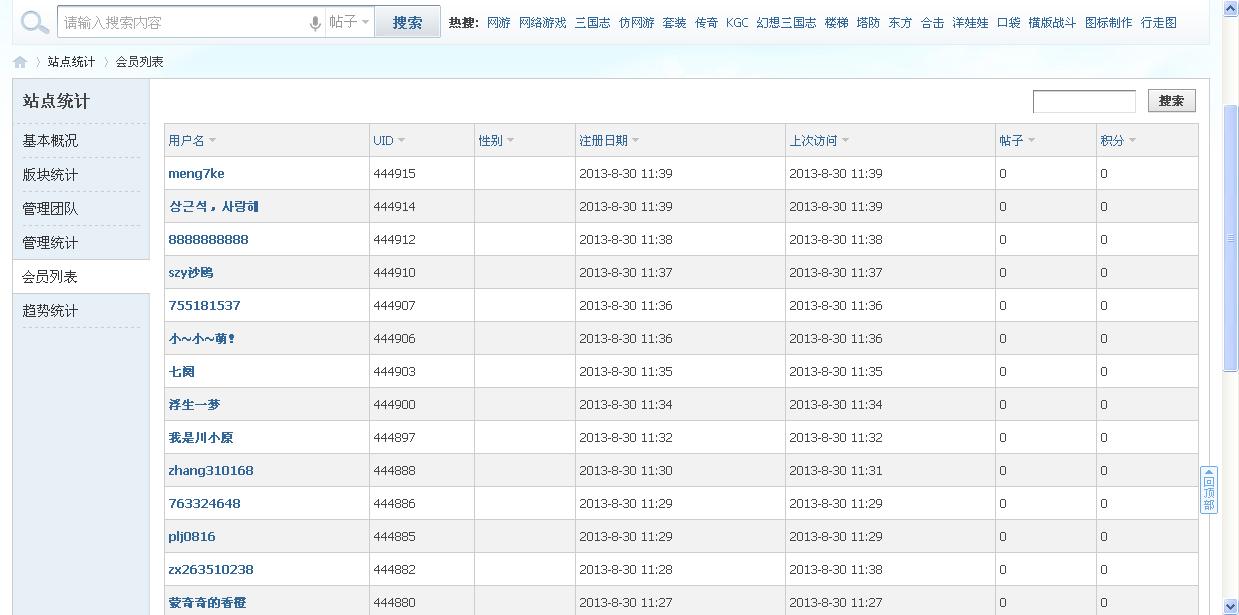The width and height of the screenshot is (1239, 615).
Task: Sort by 性别 column header
Action: 496,141
